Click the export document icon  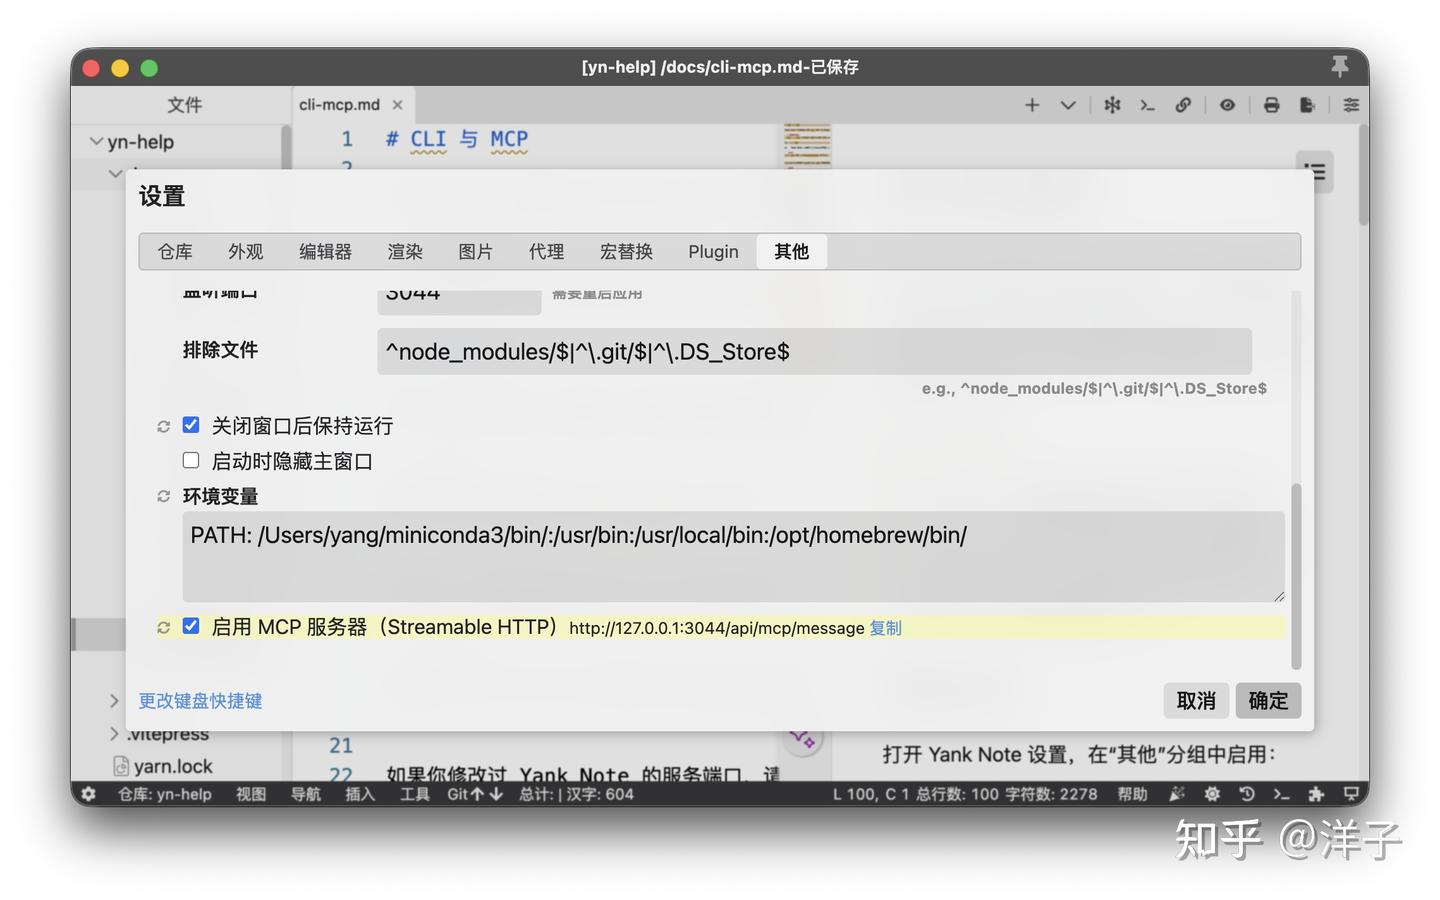coord(1307,105)
